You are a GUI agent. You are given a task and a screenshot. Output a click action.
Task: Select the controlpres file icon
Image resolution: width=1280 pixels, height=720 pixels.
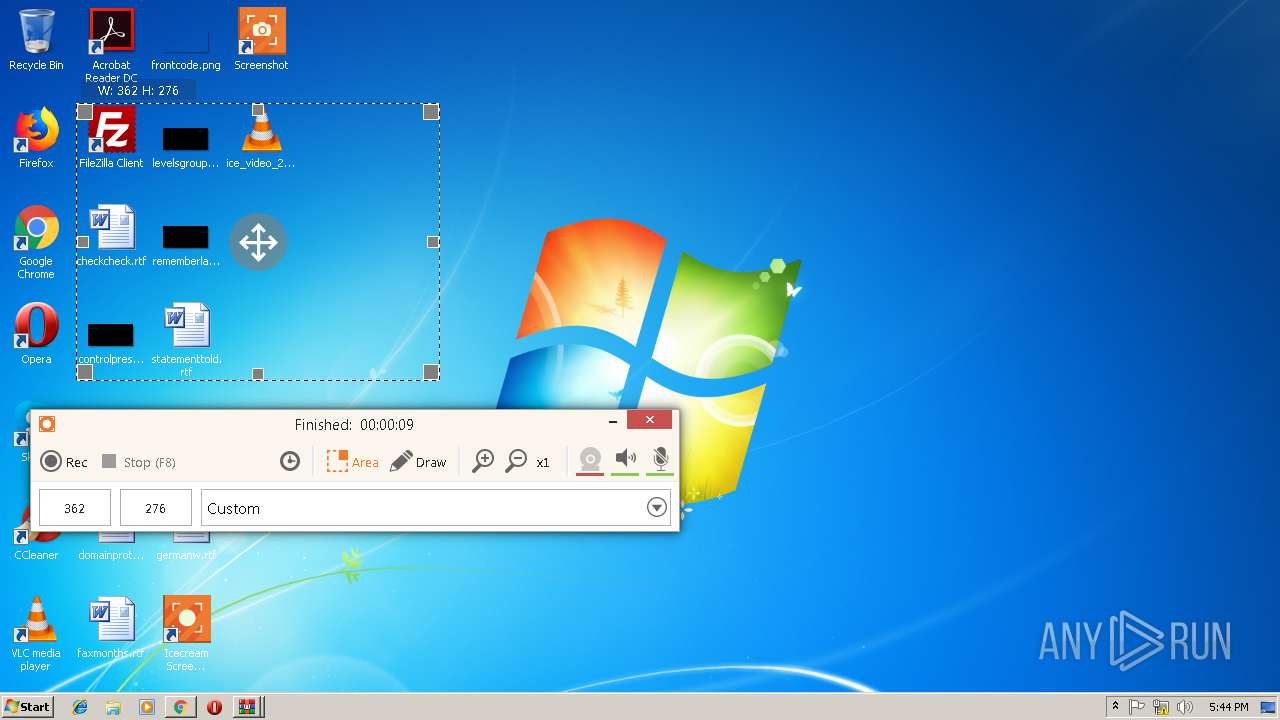pyautogui.click(x=111, y=342)
